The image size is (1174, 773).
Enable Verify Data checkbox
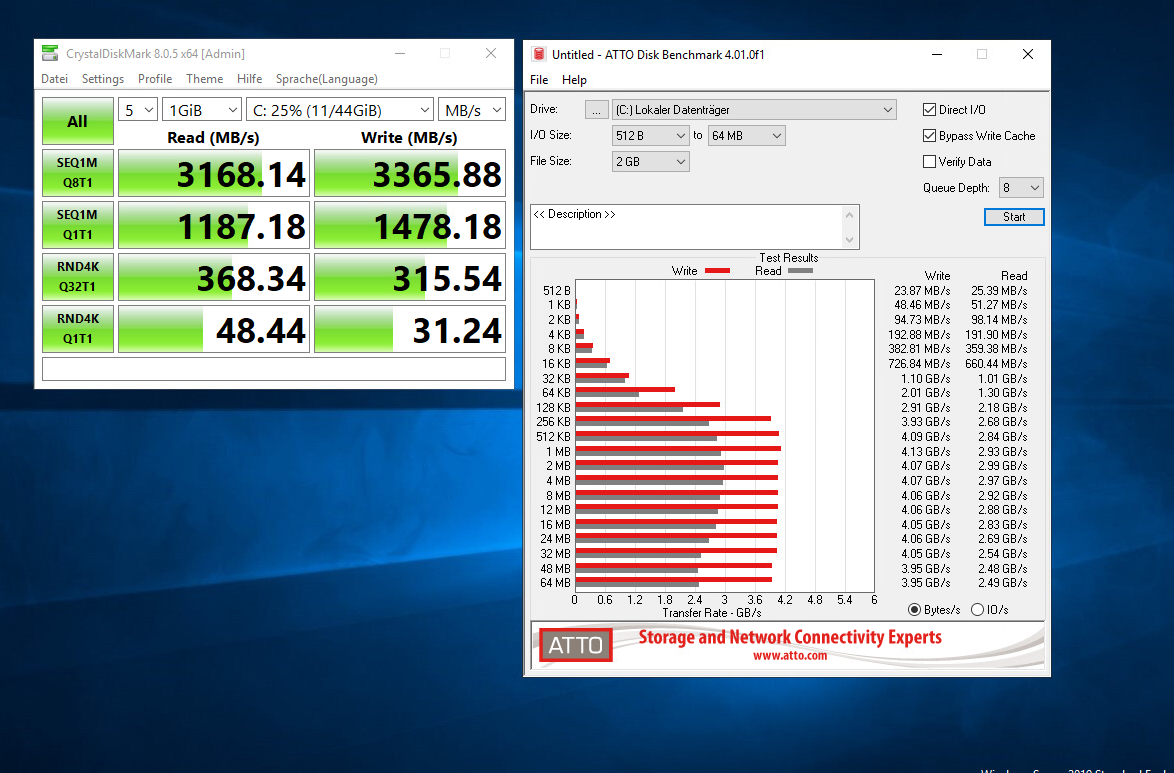(929, 161)
